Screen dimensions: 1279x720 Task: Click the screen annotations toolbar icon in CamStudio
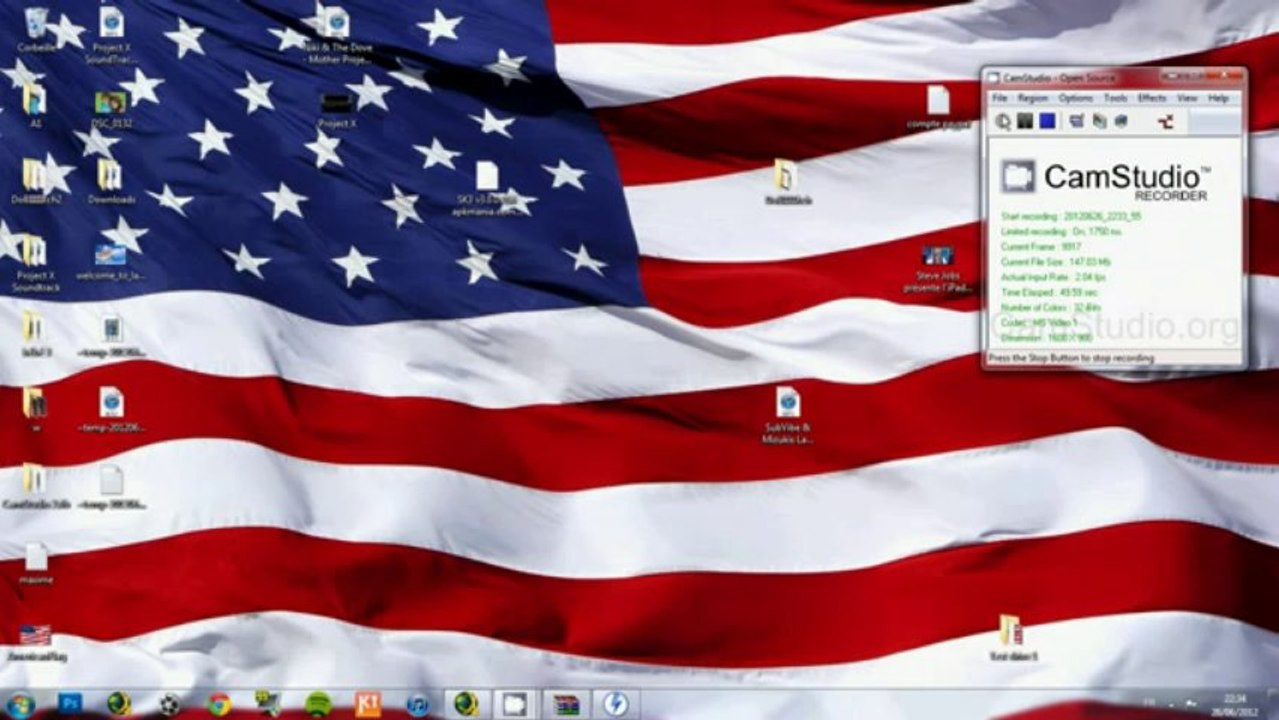[1099, 121]
